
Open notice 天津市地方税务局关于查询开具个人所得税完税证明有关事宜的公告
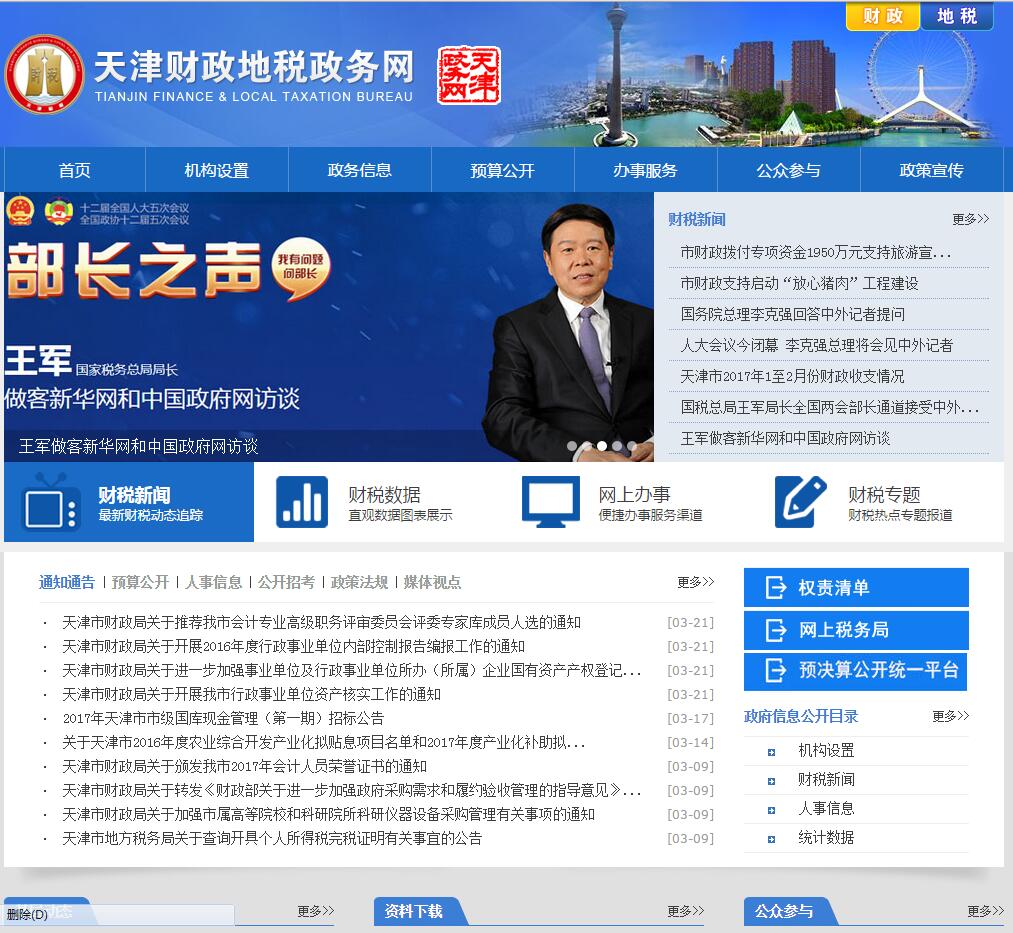[272, 838]
